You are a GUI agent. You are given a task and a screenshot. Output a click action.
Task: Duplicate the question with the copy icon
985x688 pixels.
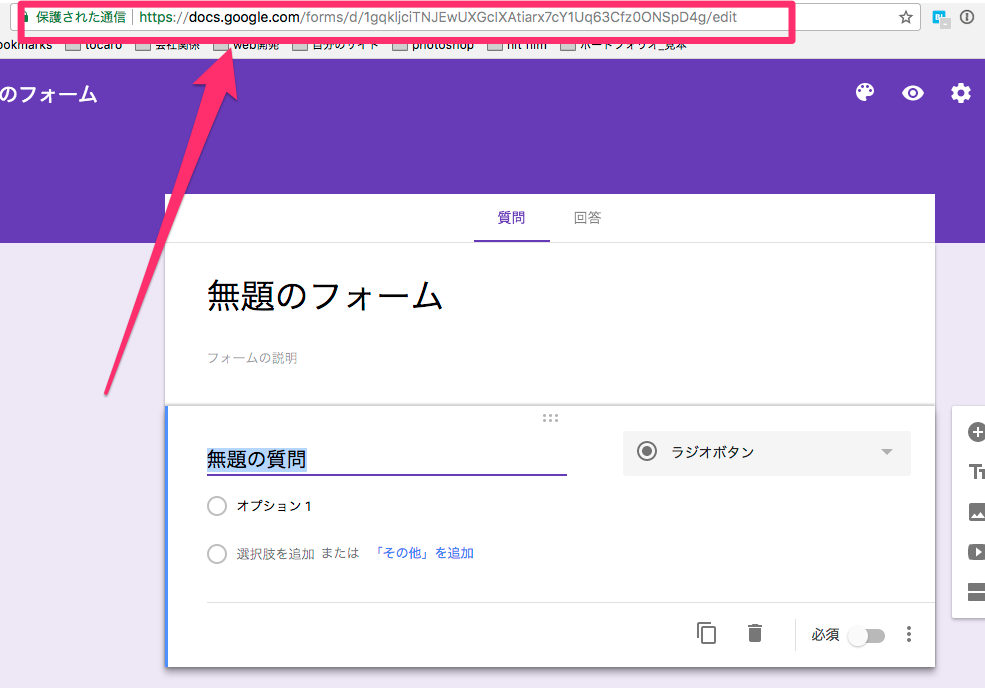click(707, 633)
